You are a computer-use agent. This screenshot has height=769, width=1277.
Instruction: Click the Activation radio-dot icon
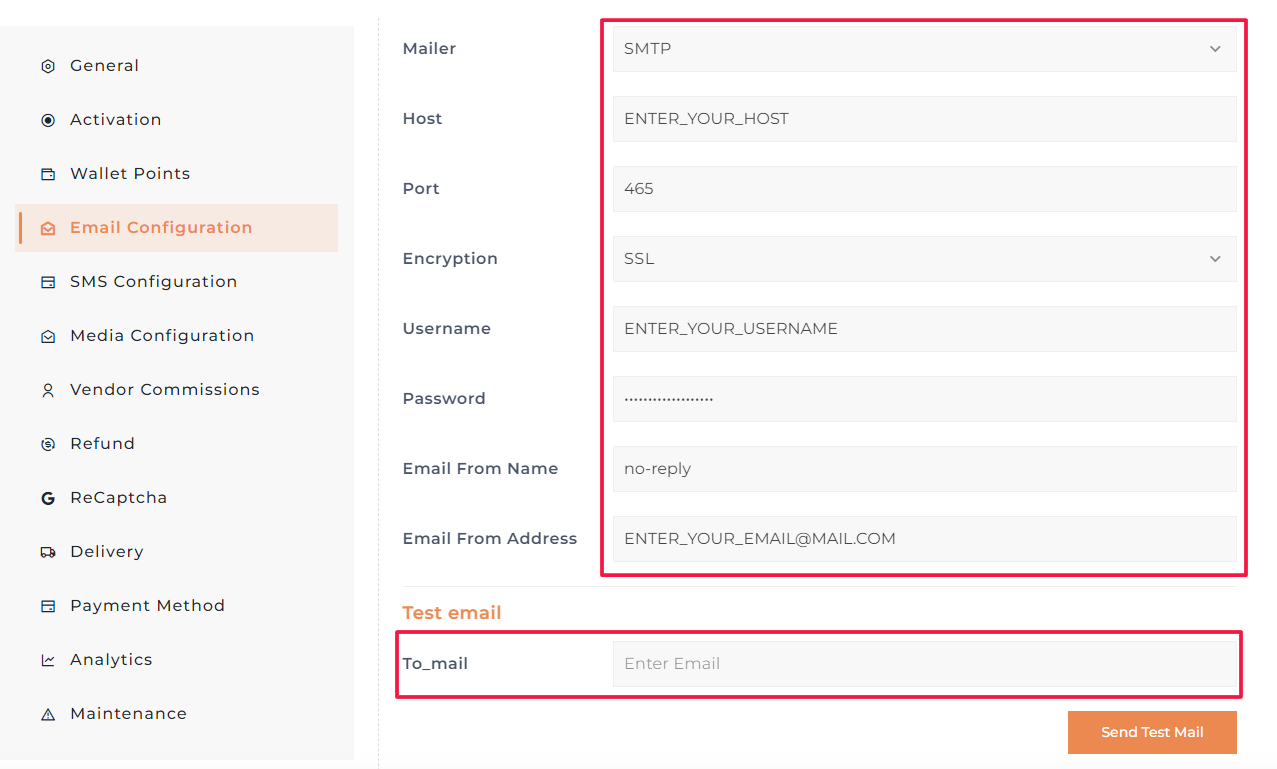48,121
